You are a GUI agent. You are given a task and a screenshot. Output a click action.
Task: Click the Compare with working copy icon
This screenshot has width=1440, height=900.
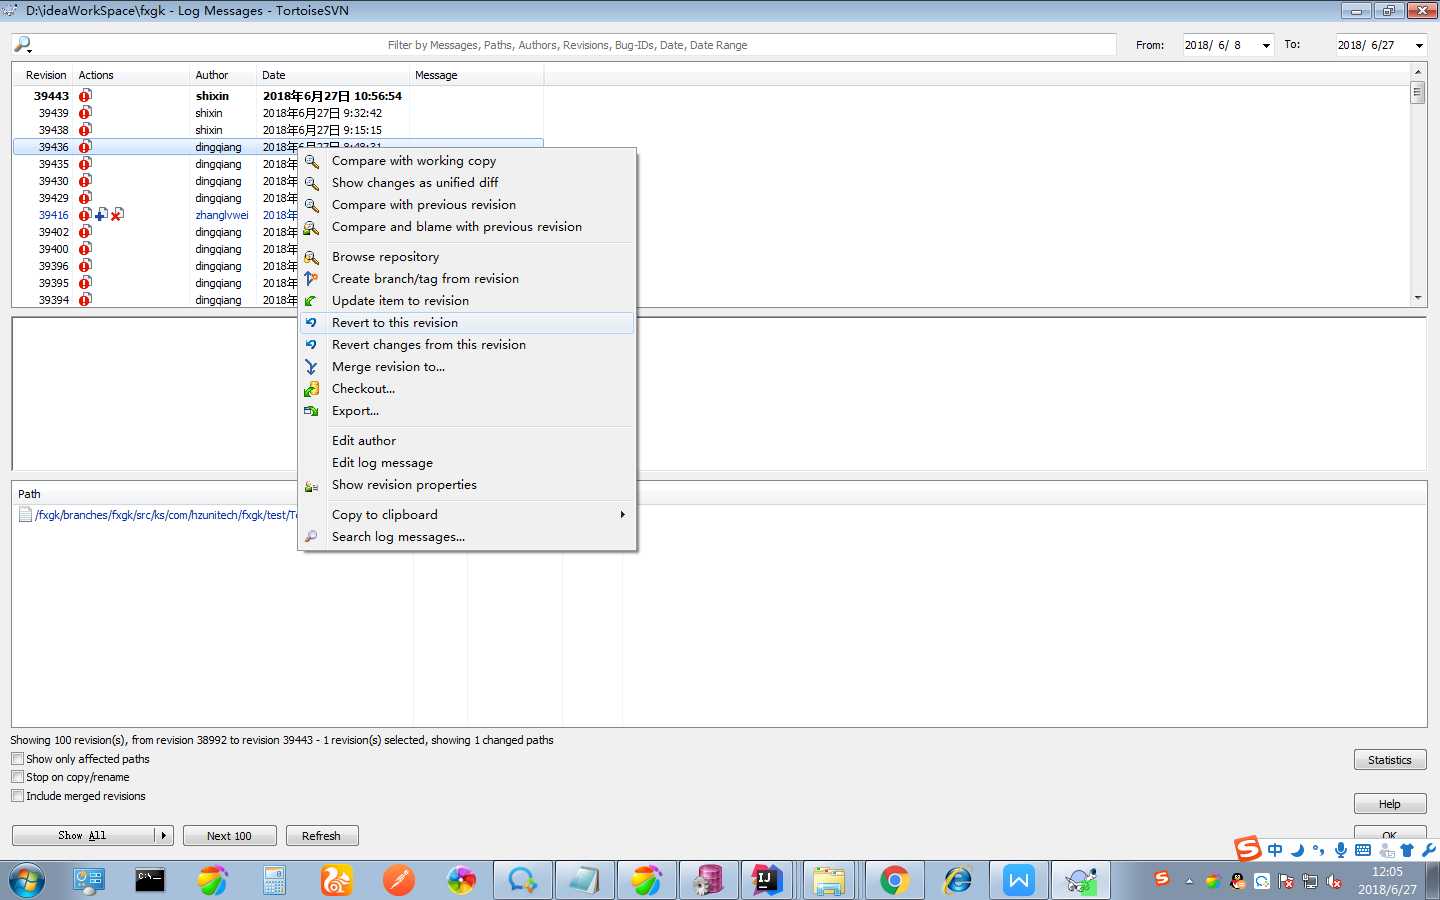[x=312, y=161]
